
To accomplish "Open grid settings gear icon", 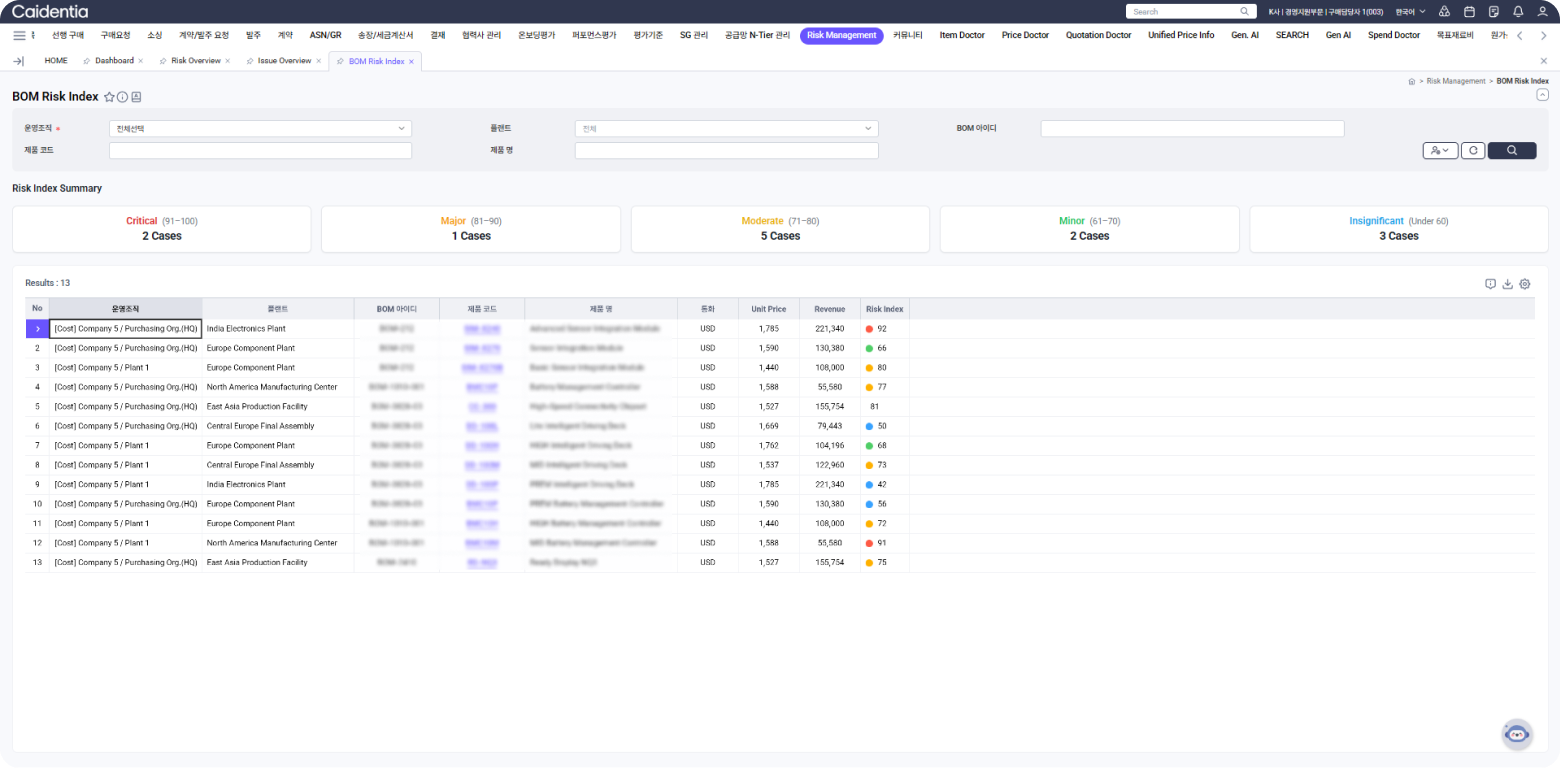I will (x=1525, y=284).
